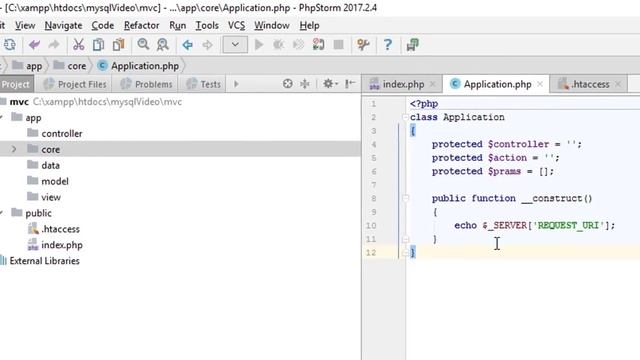Select the model folder
The image size is (640, 360).
(x=180, y=181)
